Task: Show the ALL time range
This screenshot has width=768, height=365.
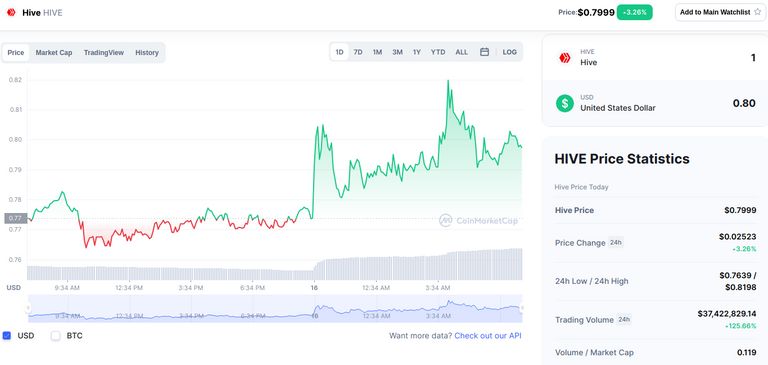Action: pyautogui.click(x=461, y=52)
